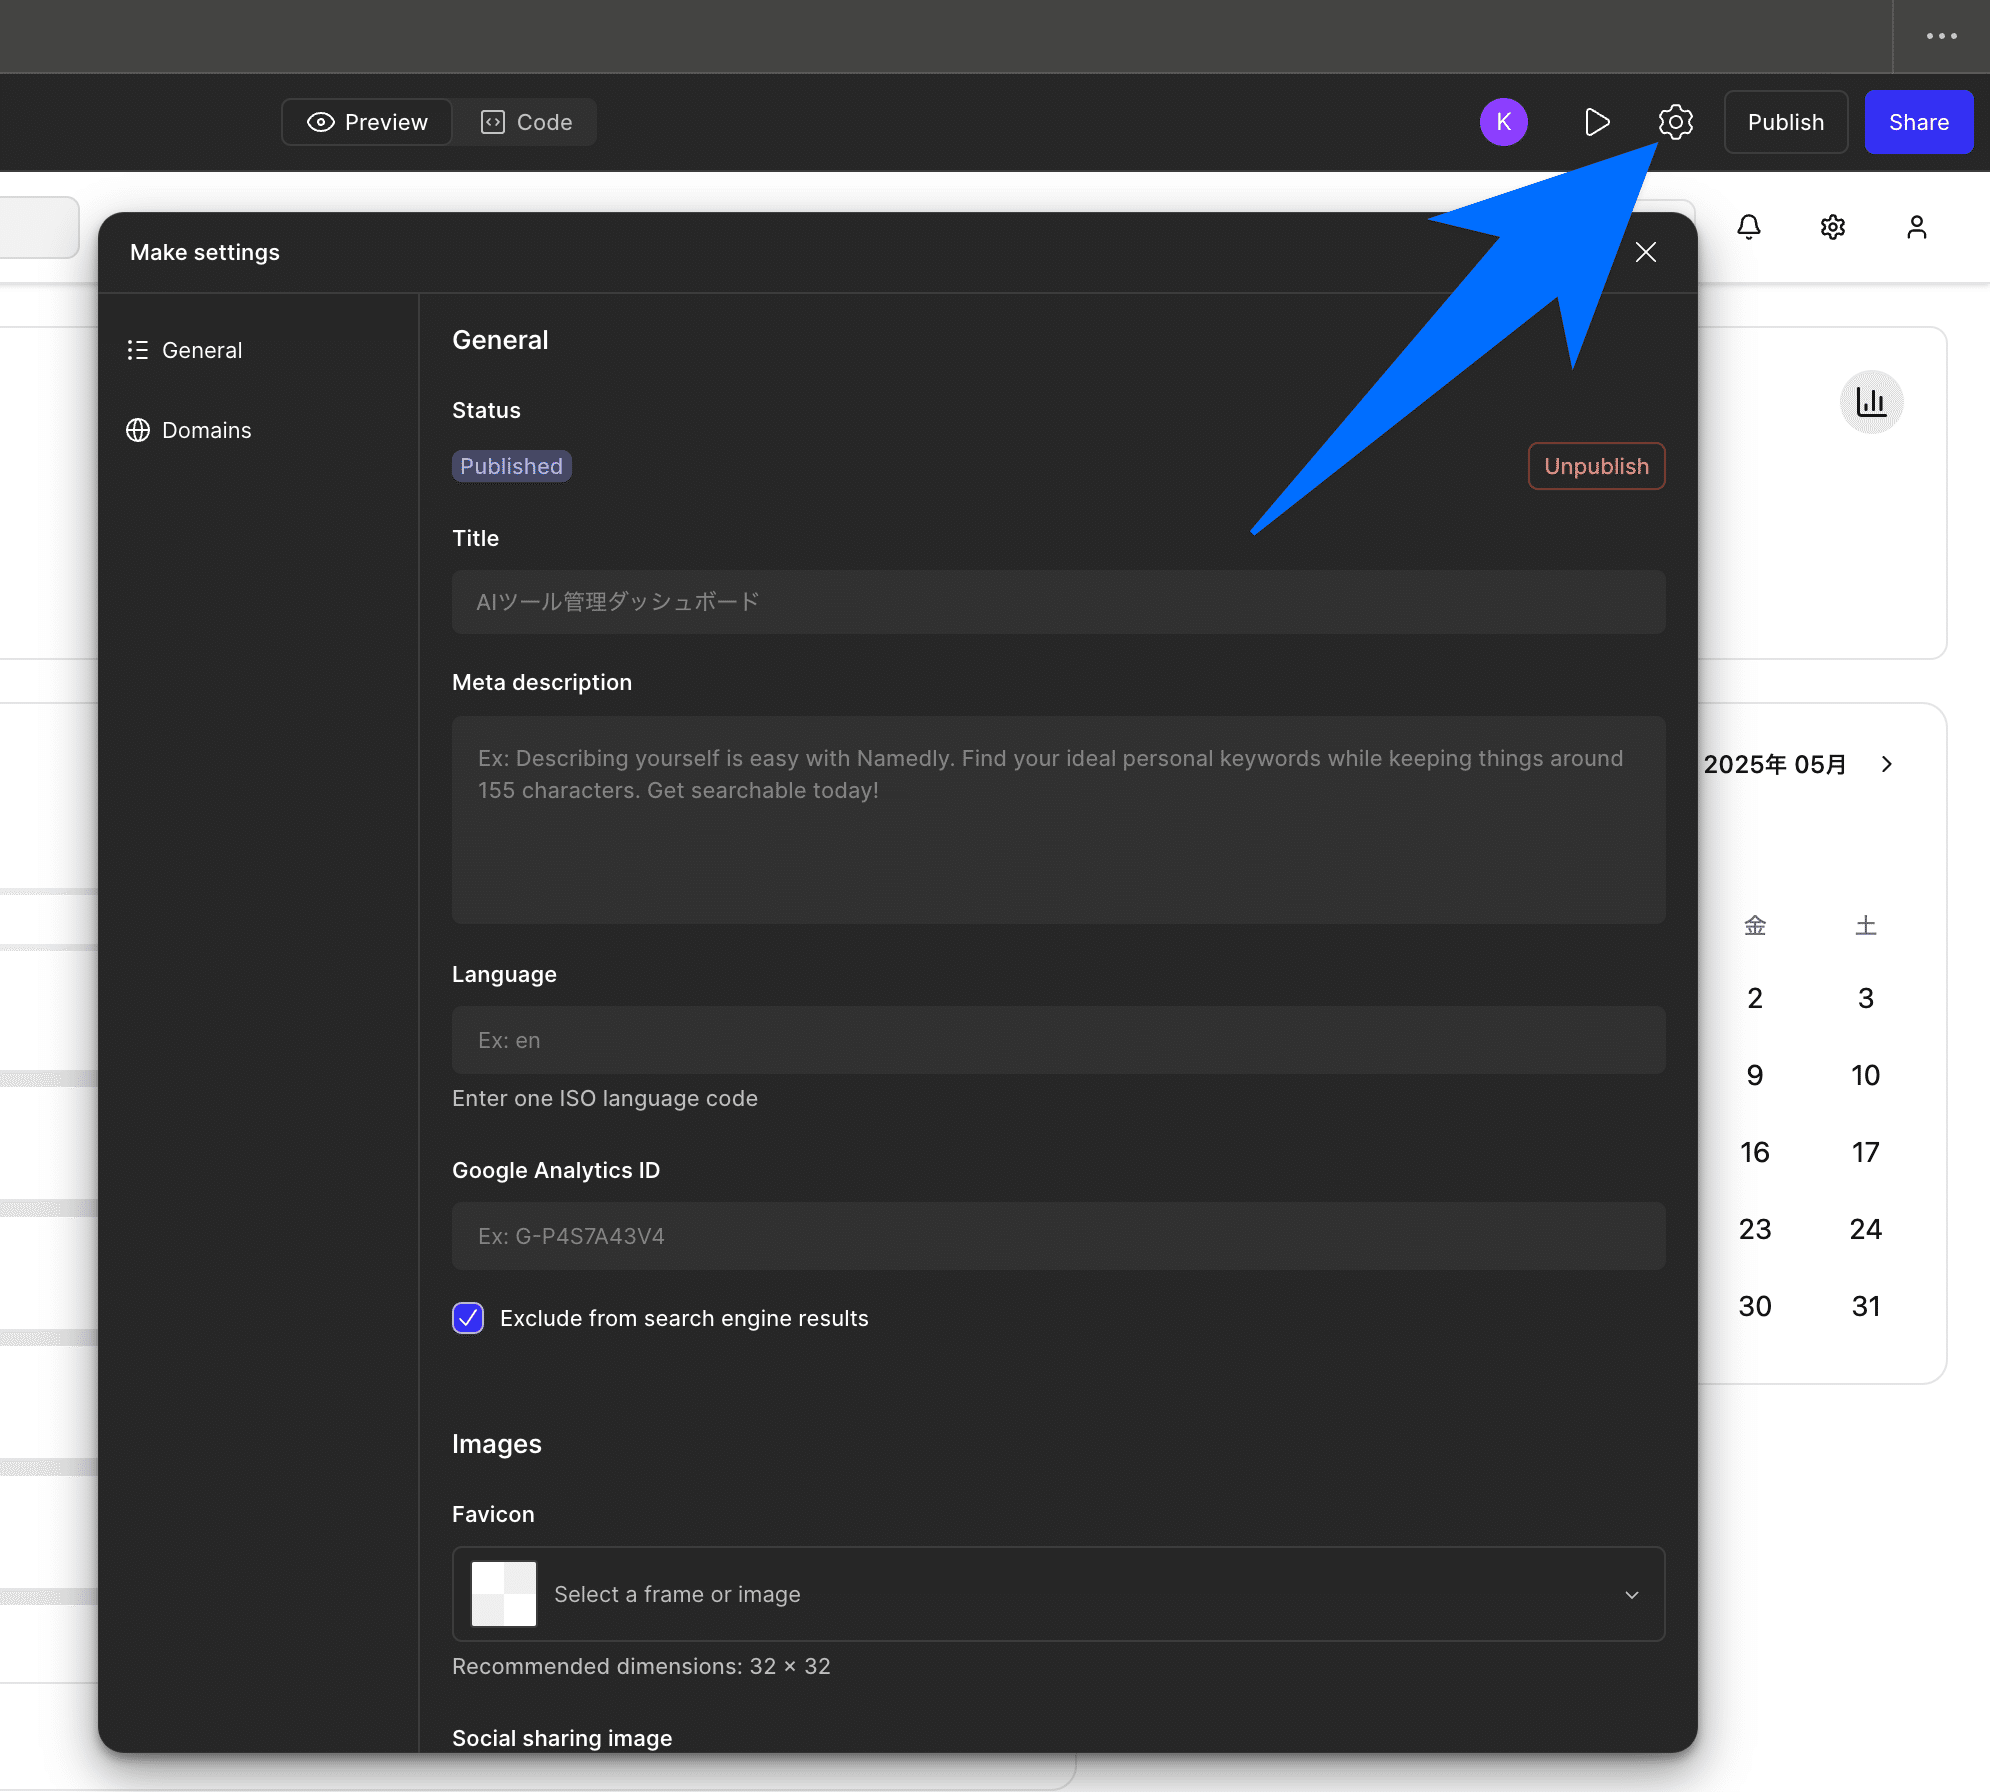Click the blue Share button
The width and height of the screenshot is (1990, 1792).
tap(1918, 122)
